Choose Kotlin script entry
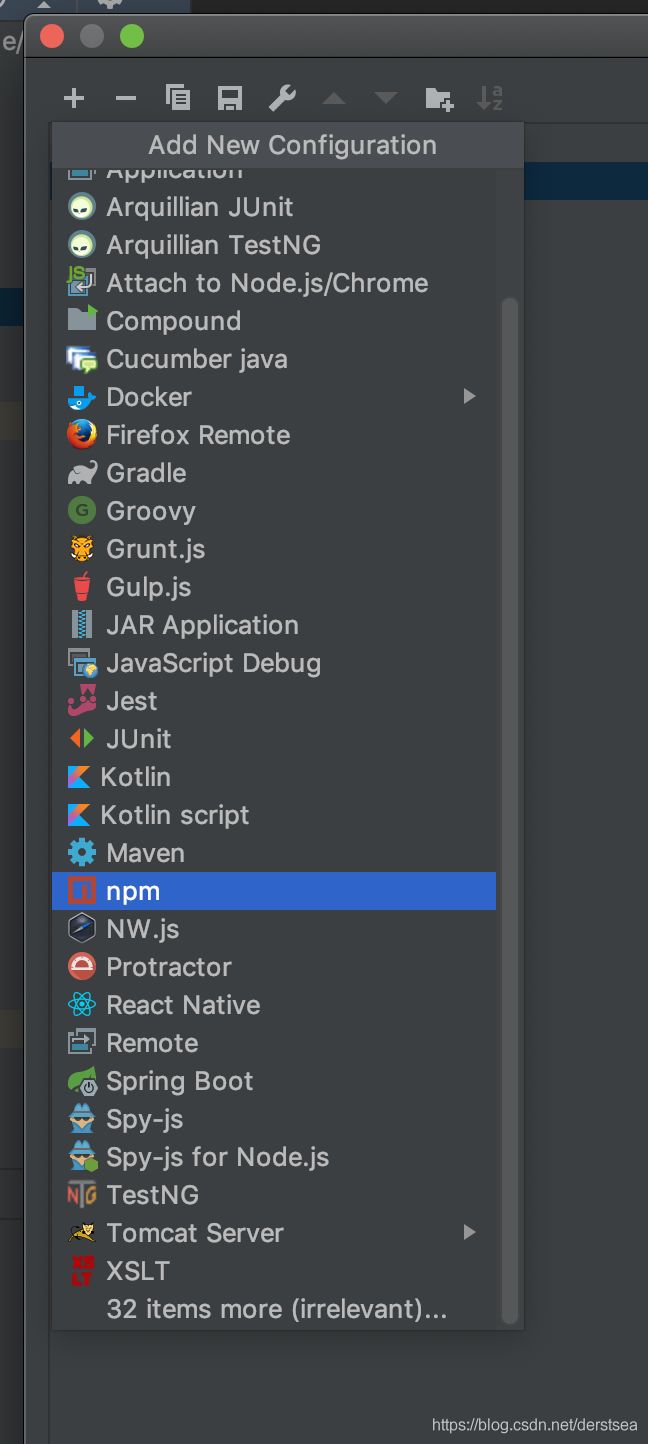648x1444 pixels. (274, 815)
